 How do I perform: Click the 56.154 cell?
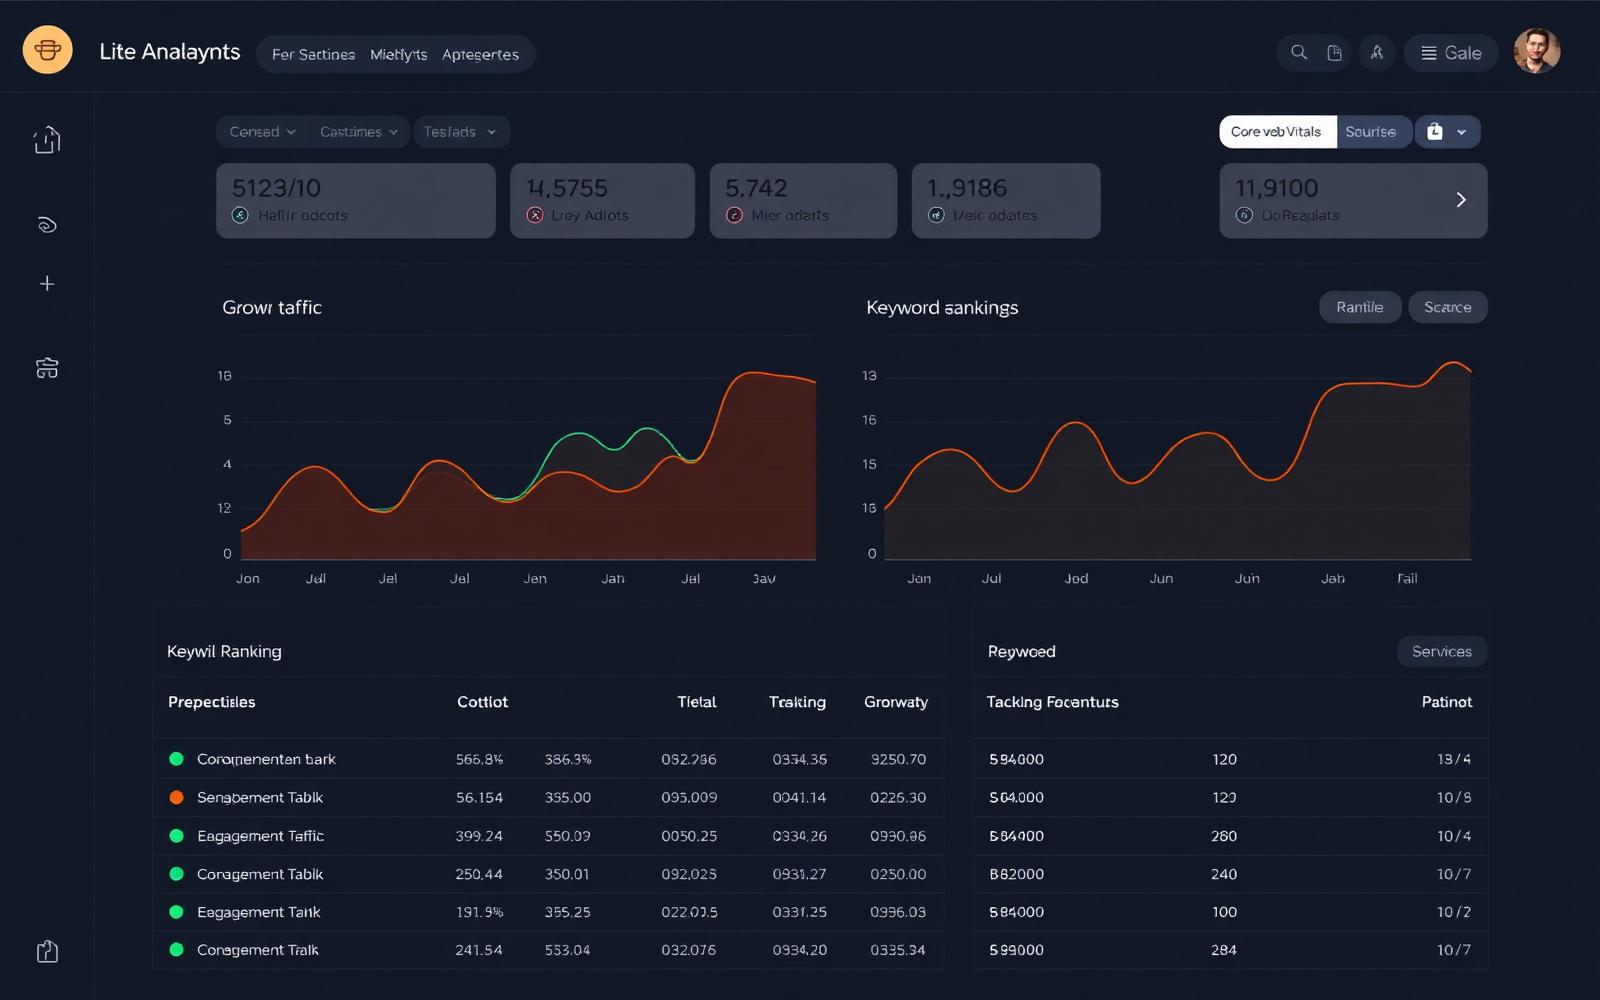pyautogui.click(x=479, y=797)
